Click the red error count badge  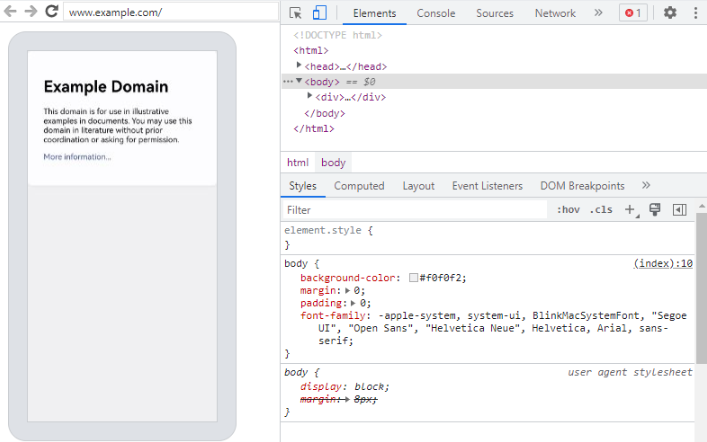point(633,13)
